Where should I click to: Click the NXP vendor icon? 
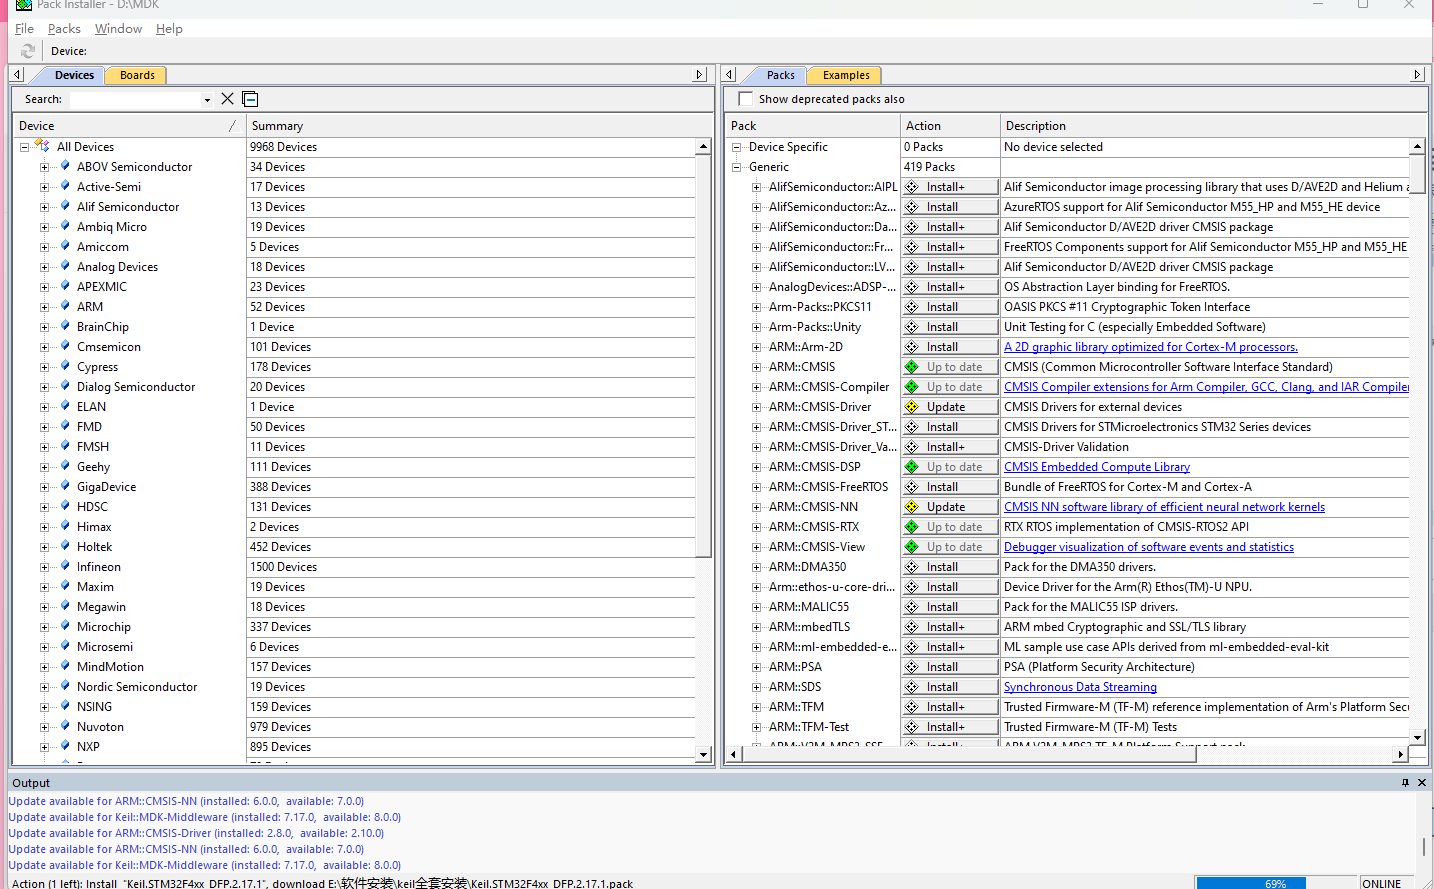click(x=65, y=746)
